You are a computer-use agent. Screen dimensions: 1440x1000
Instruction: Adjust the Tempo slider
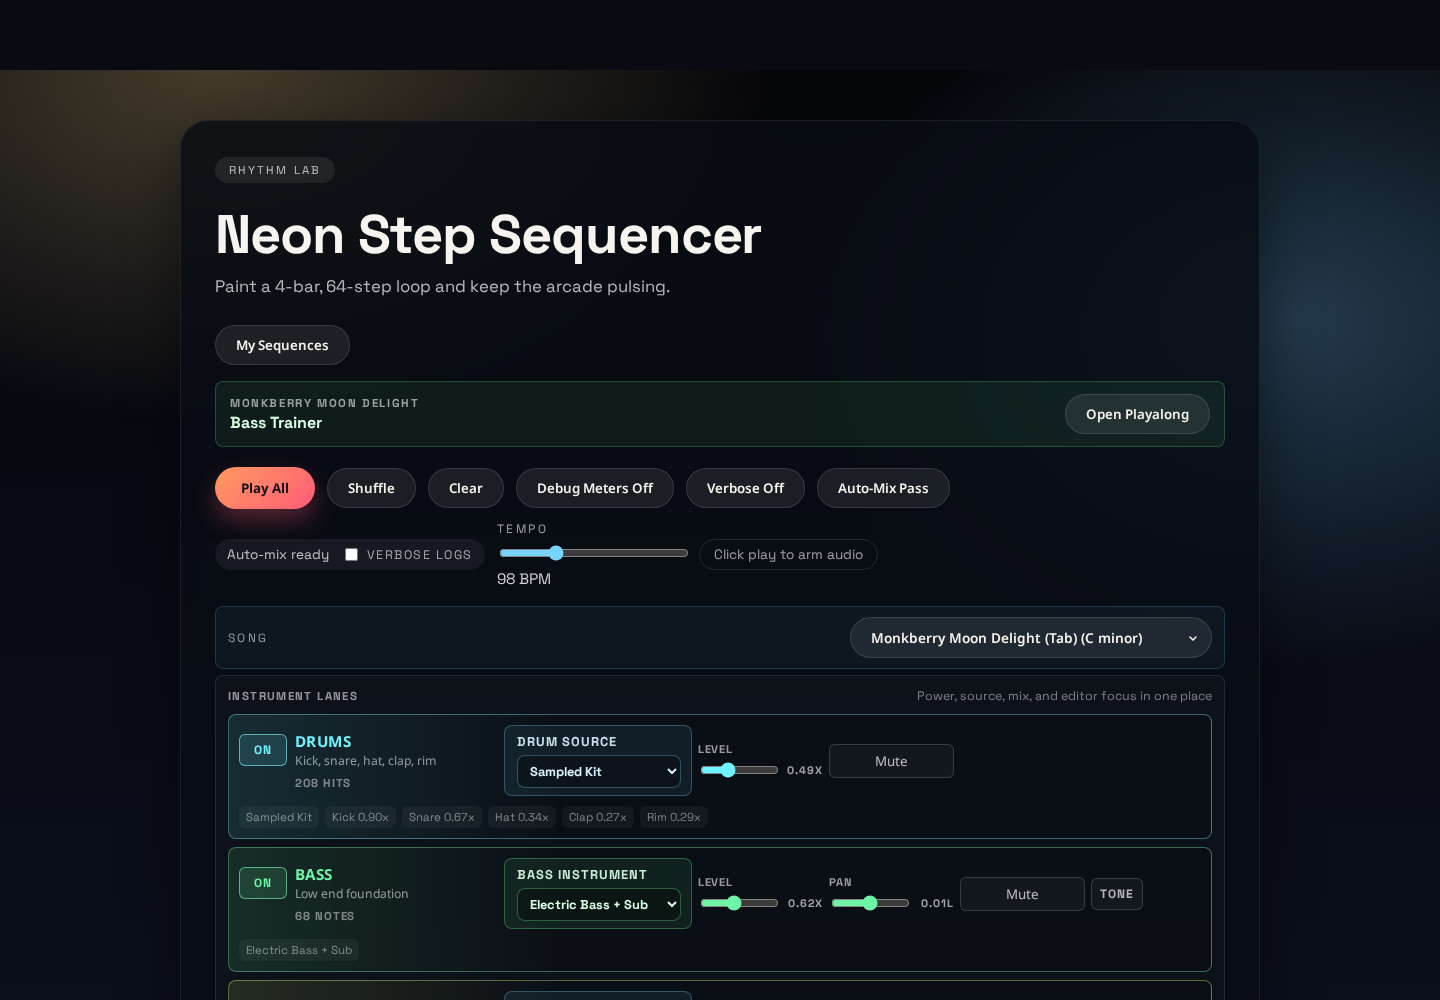click(593, 553)
